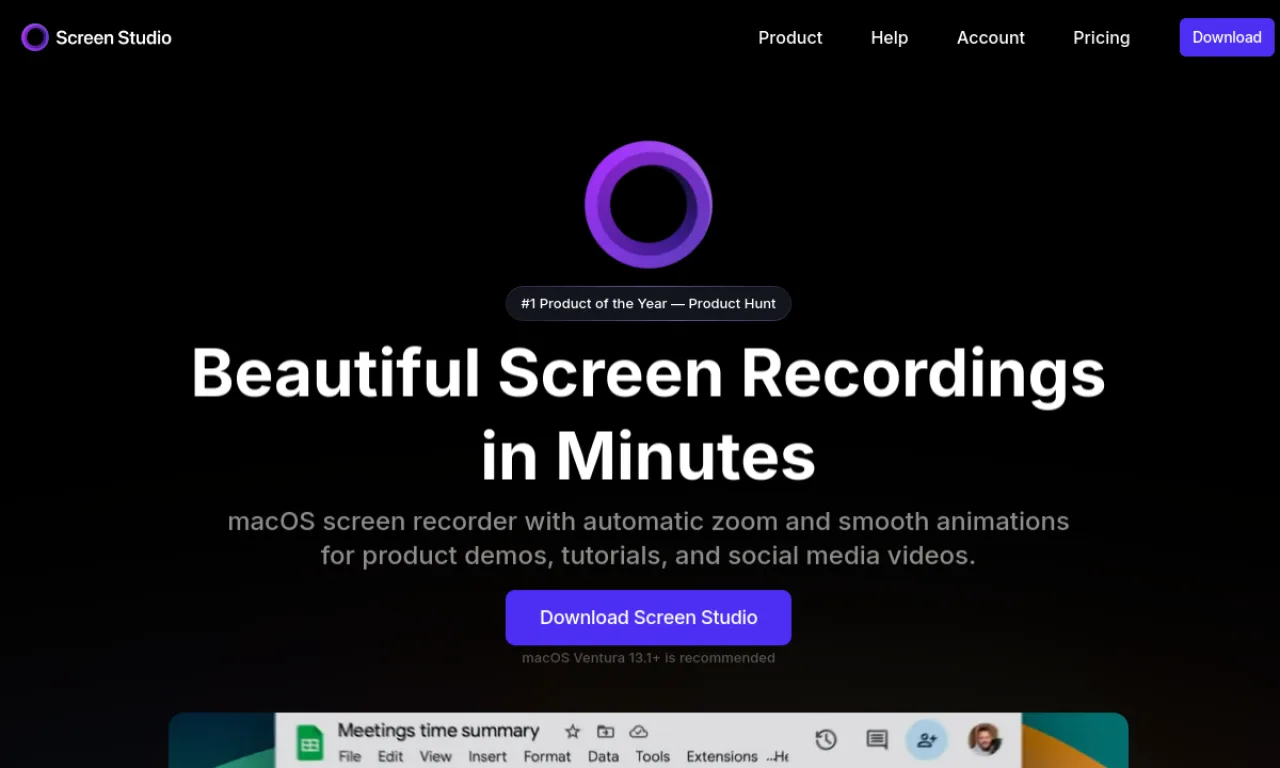Open the Product nav item
Screen dimensions: 1280x768
pyautogui.click(x=790, y=38)
